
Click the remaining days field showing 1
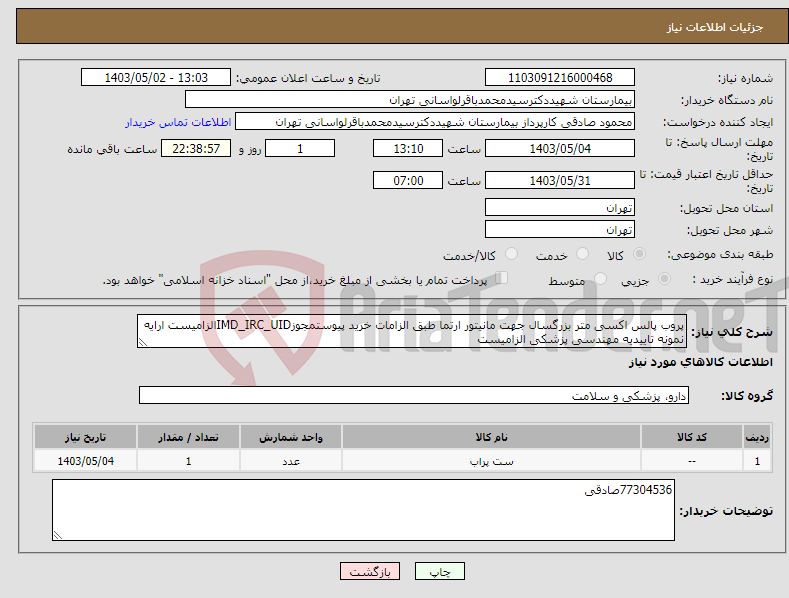(300, 148)
